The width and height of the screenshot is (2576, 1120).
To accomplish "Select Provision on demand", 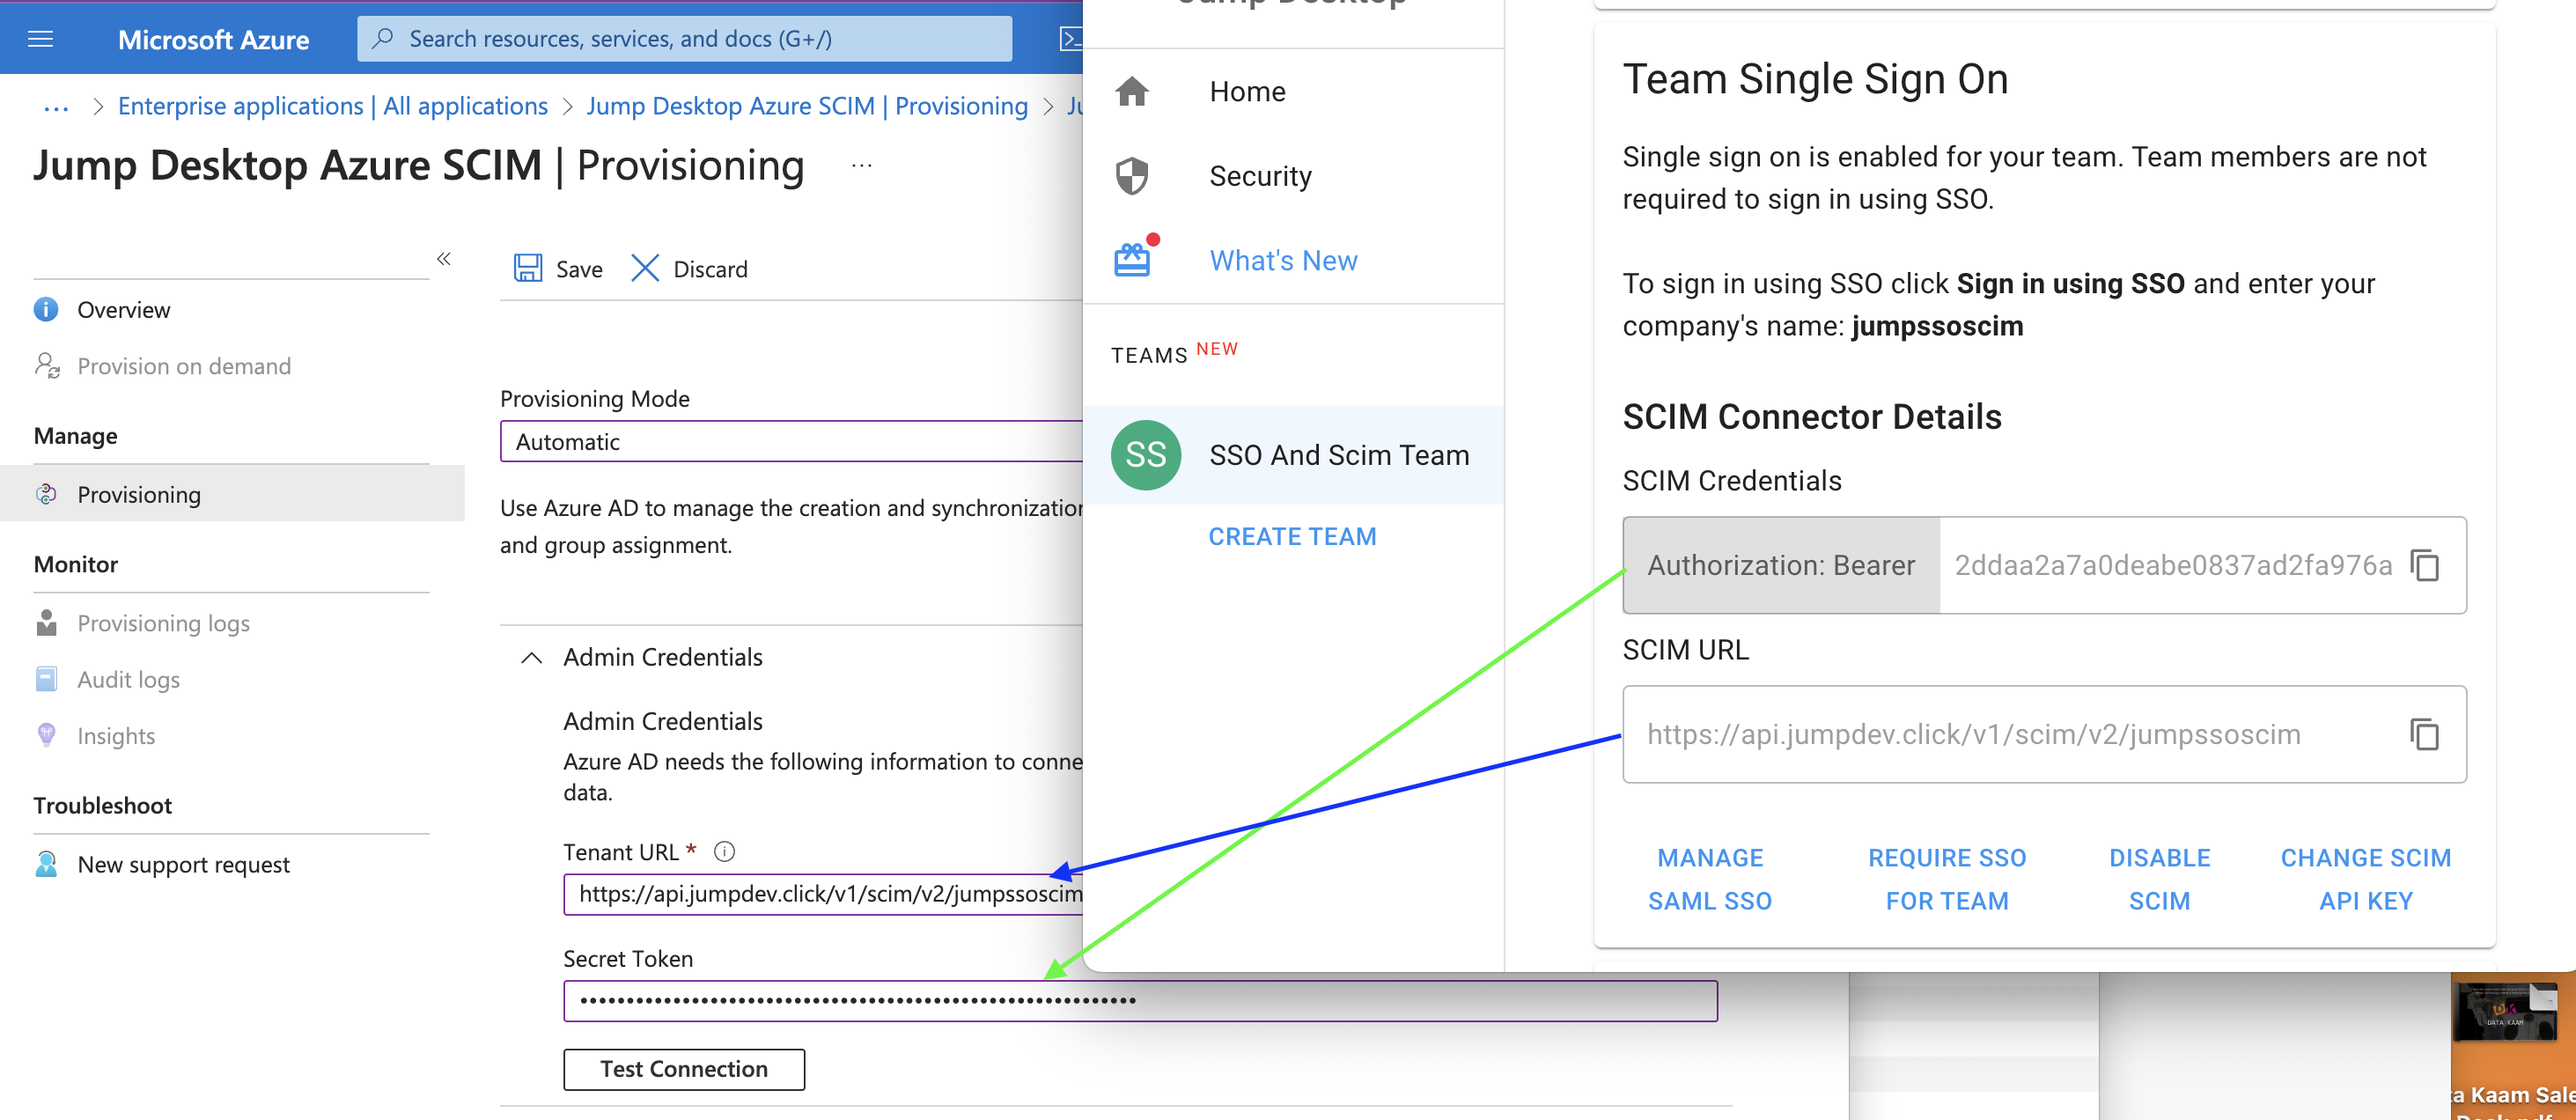I will pos(184,365).
